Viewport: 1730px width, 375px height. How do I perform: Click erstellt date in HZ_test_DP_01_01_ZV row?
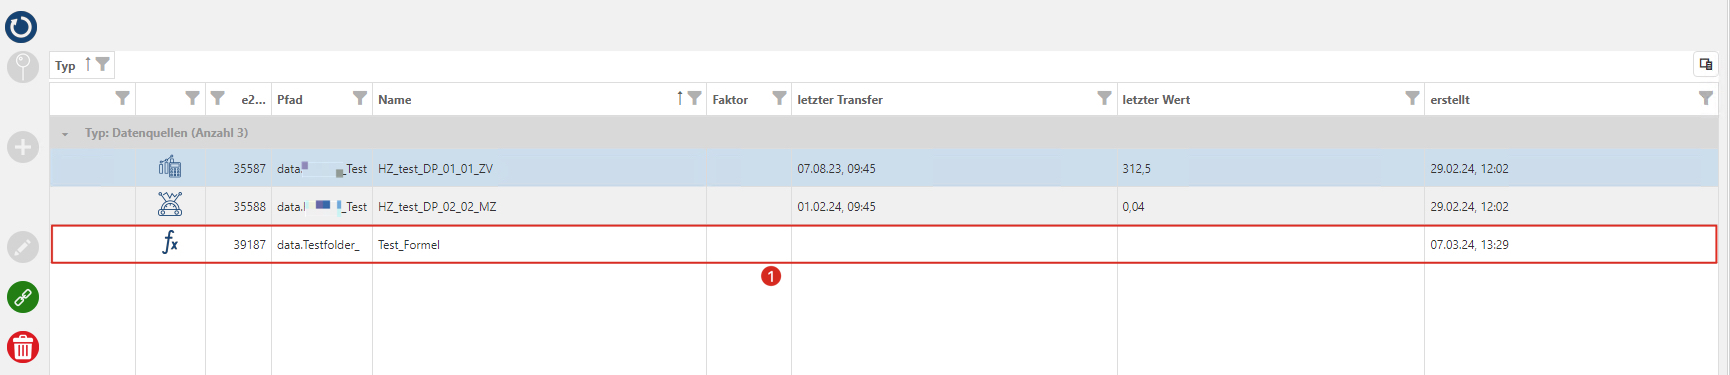[x=1469, y=169]
